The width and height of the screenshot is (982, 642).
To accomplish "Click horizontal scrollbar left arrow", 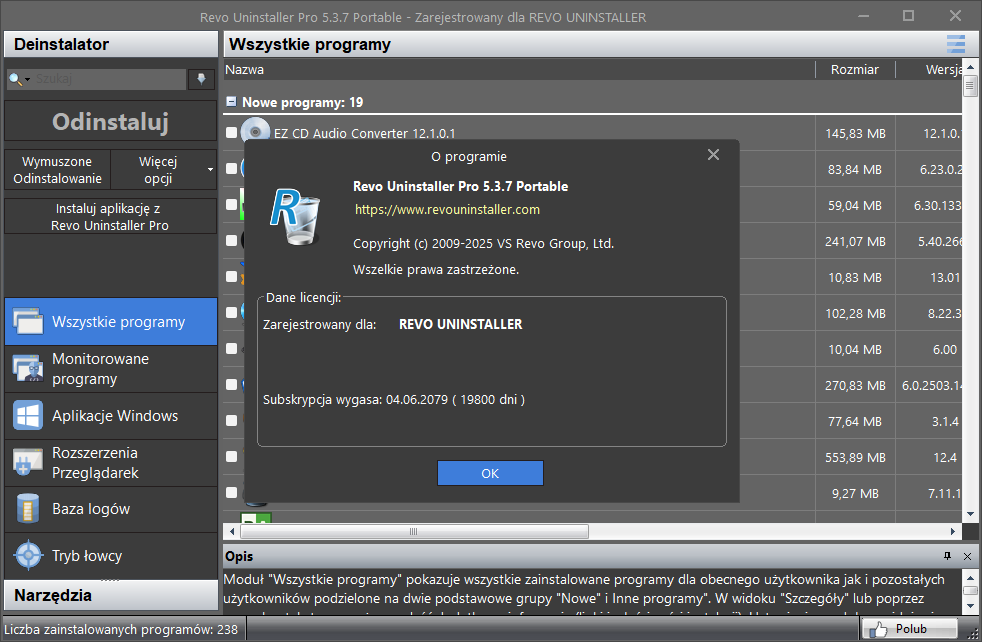I will point(232,531).
